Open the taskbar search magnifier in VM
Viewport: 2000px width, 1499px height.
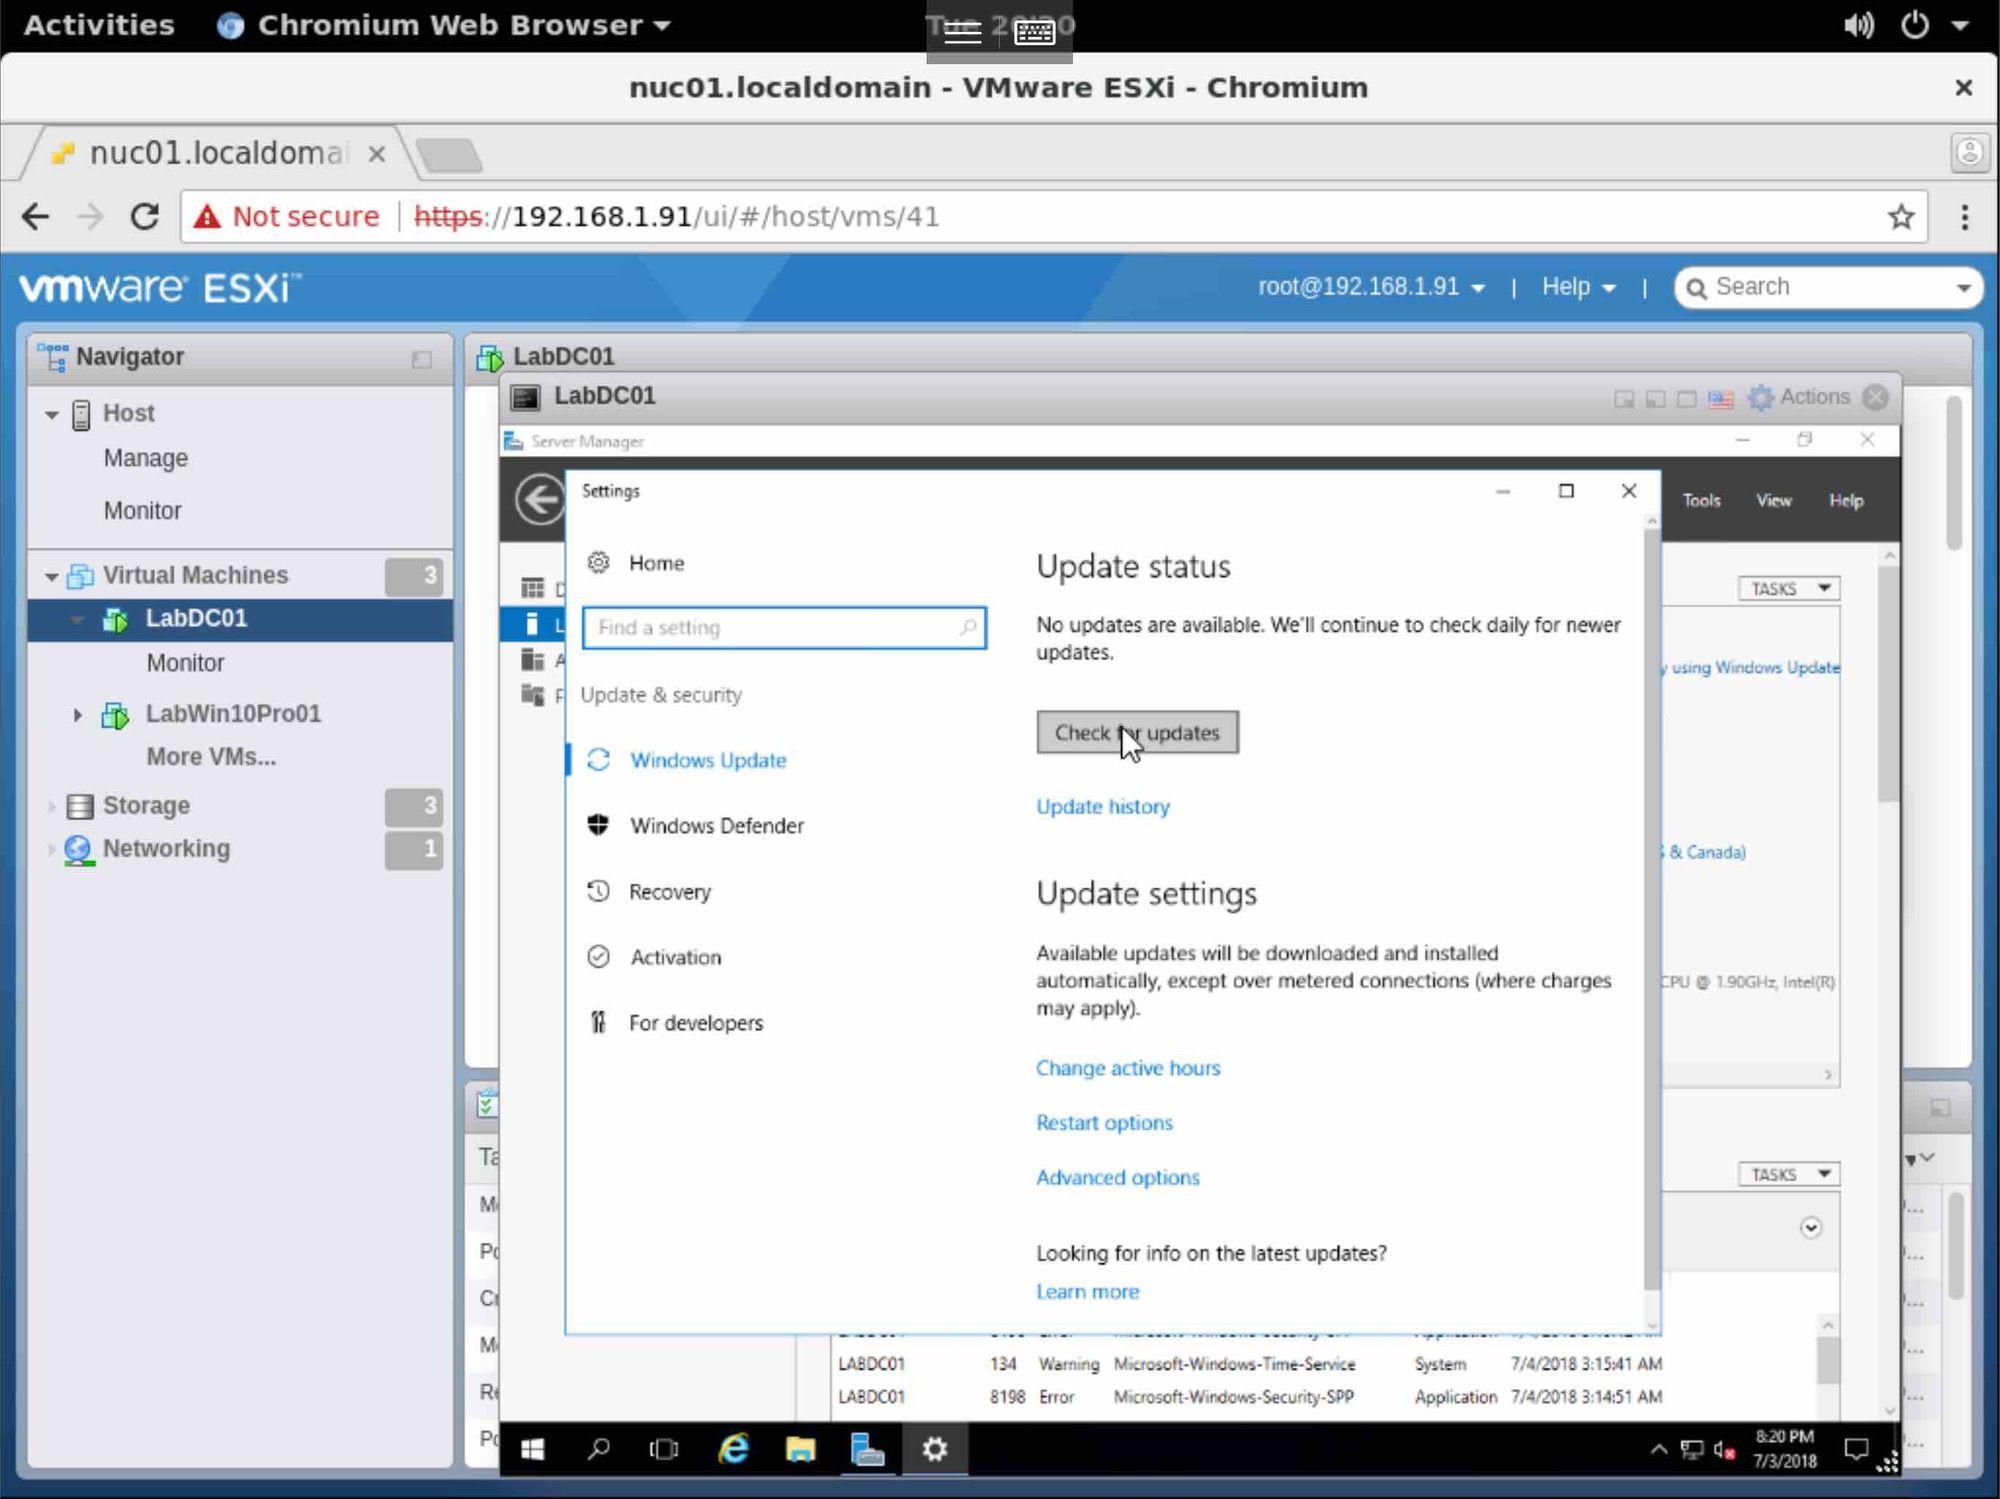[598, 1449]
